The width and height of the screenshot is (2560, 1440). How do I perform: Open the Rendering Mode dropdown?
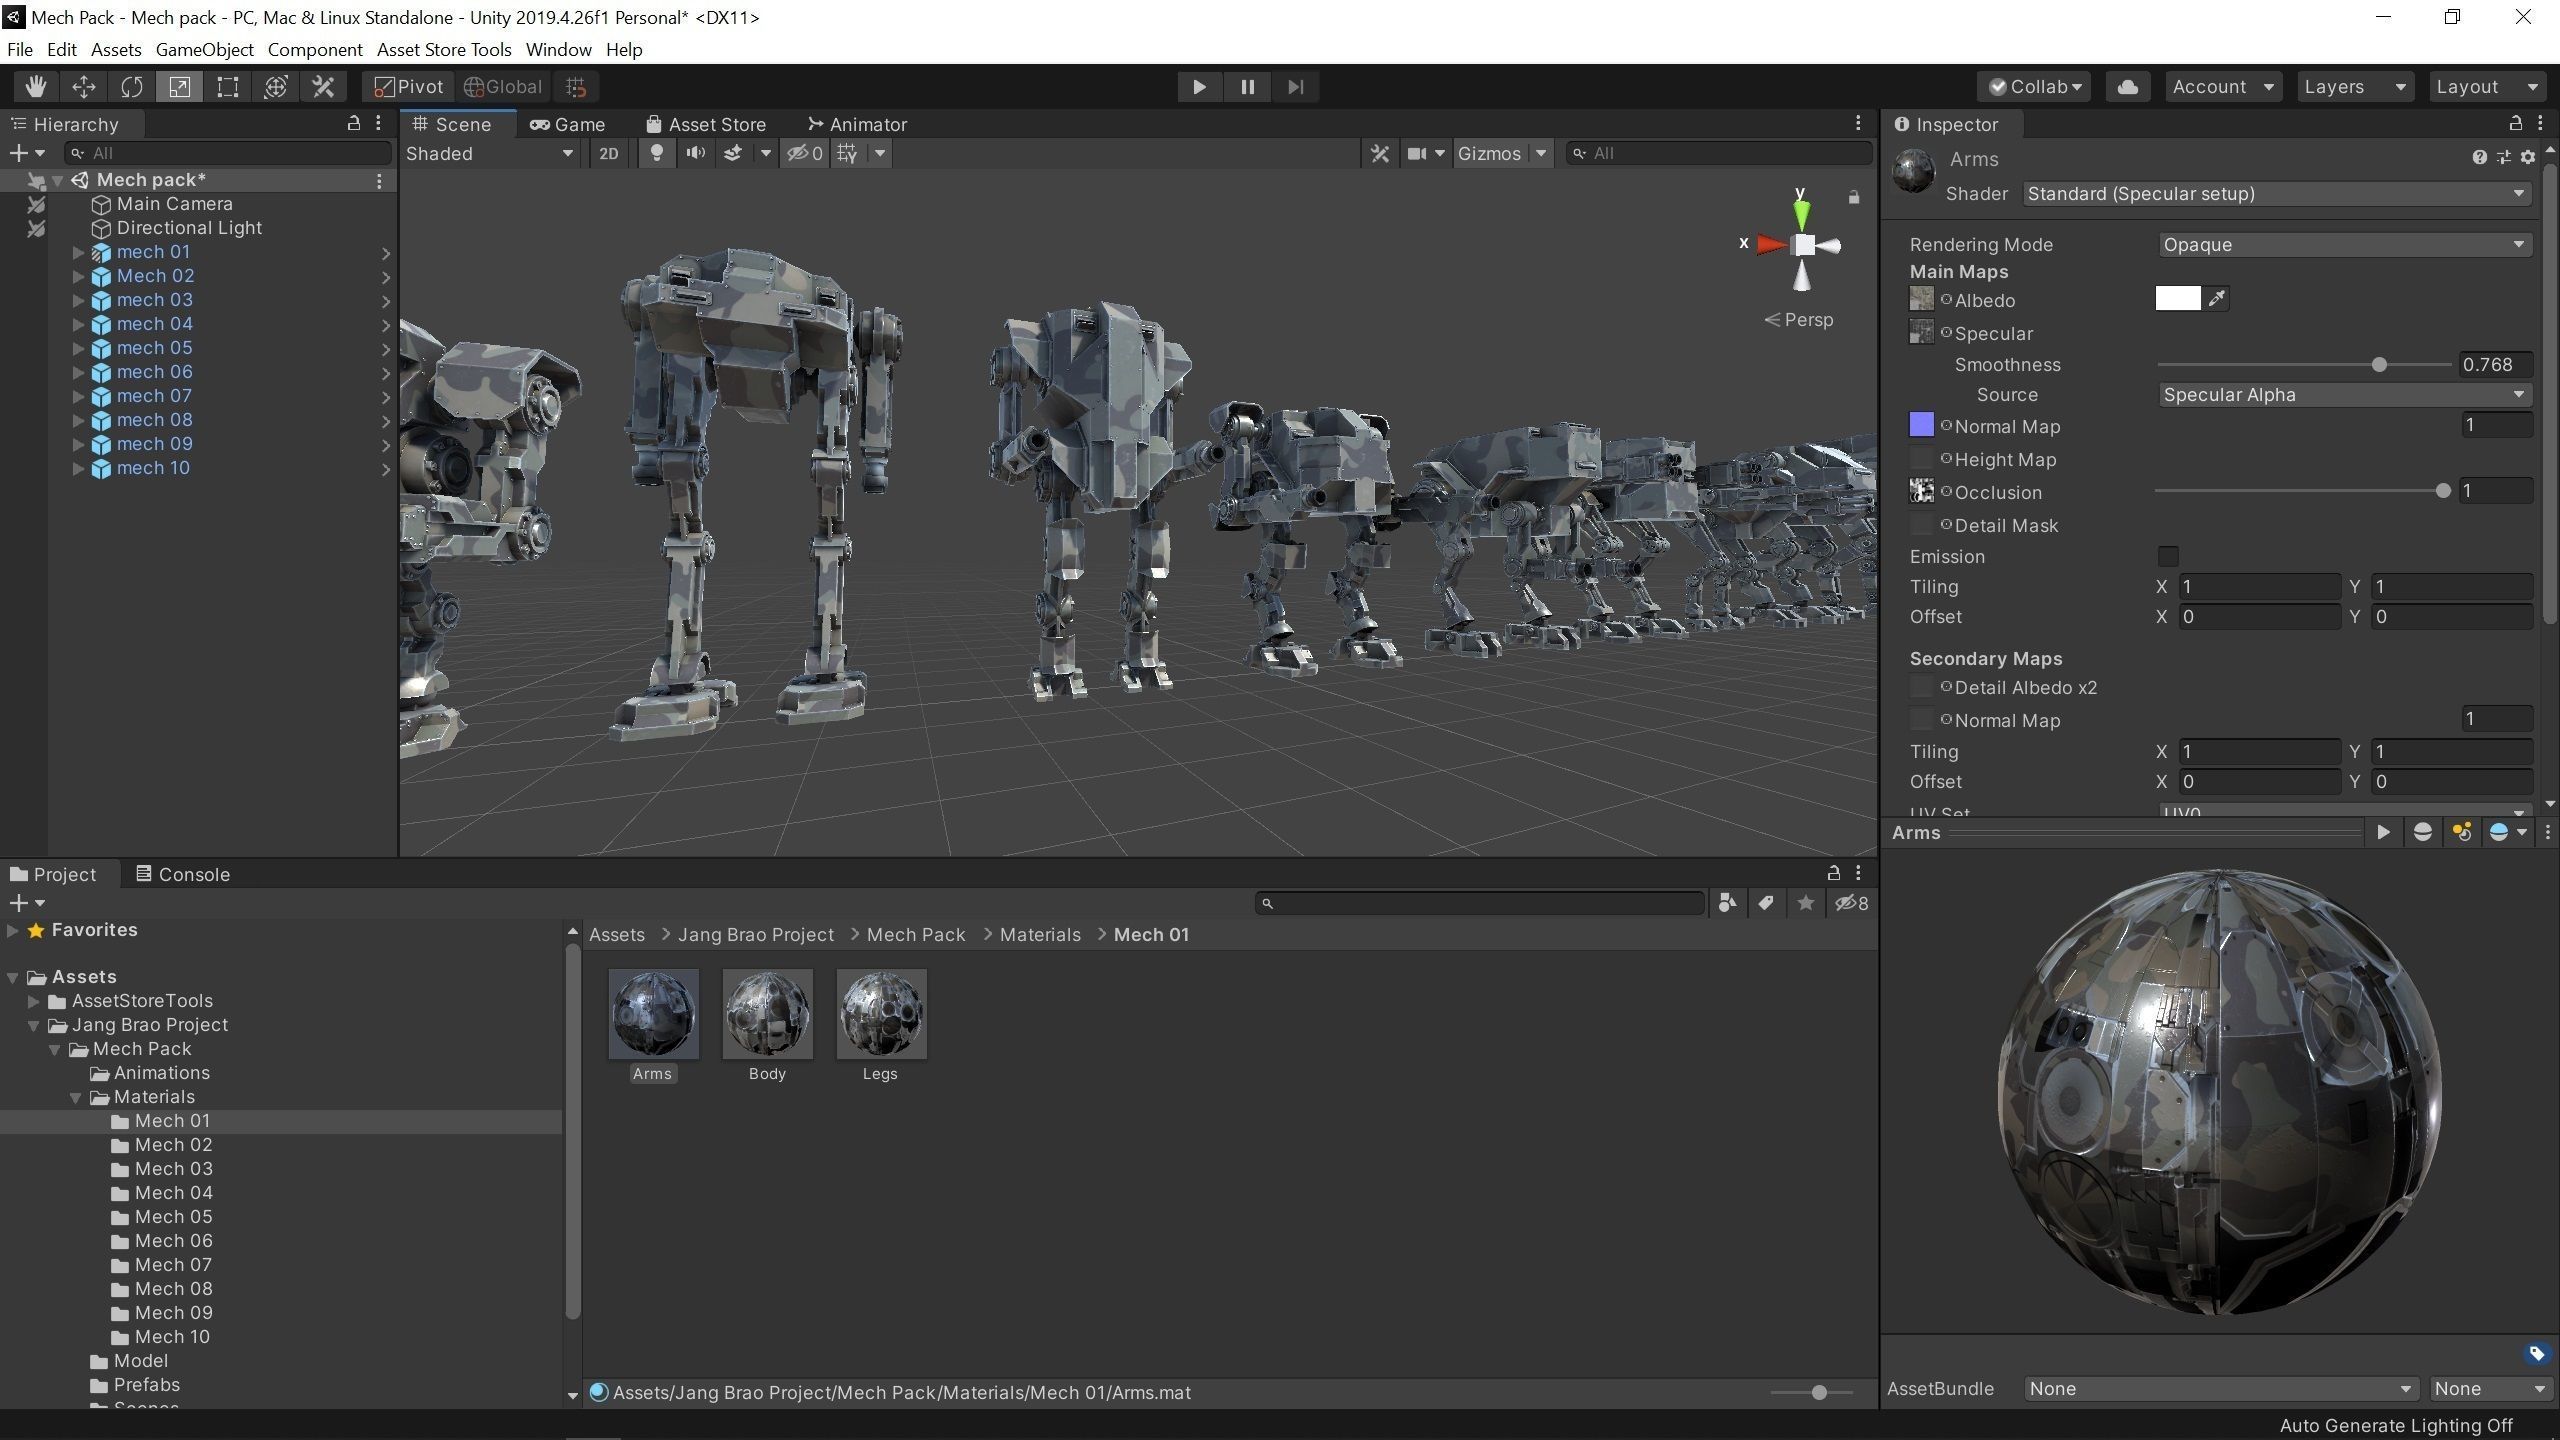2344,244
